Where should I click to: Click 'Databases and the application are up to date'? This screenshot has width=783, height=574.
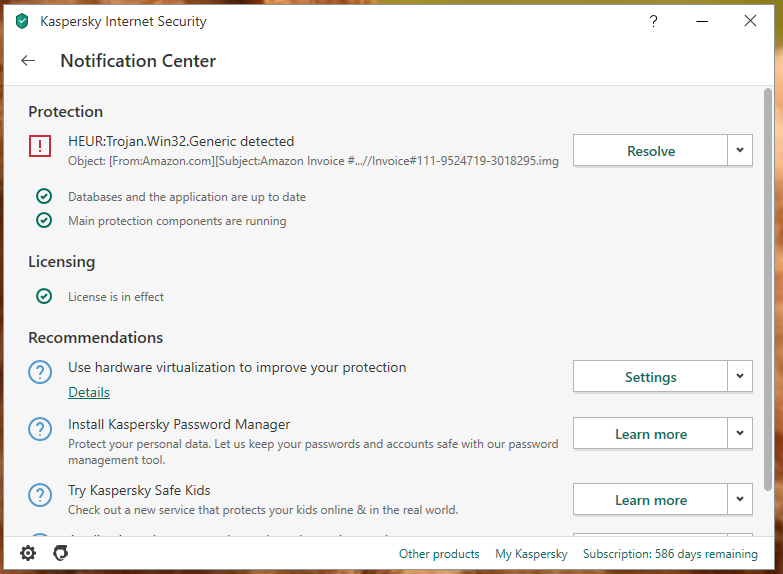point(187,197)
